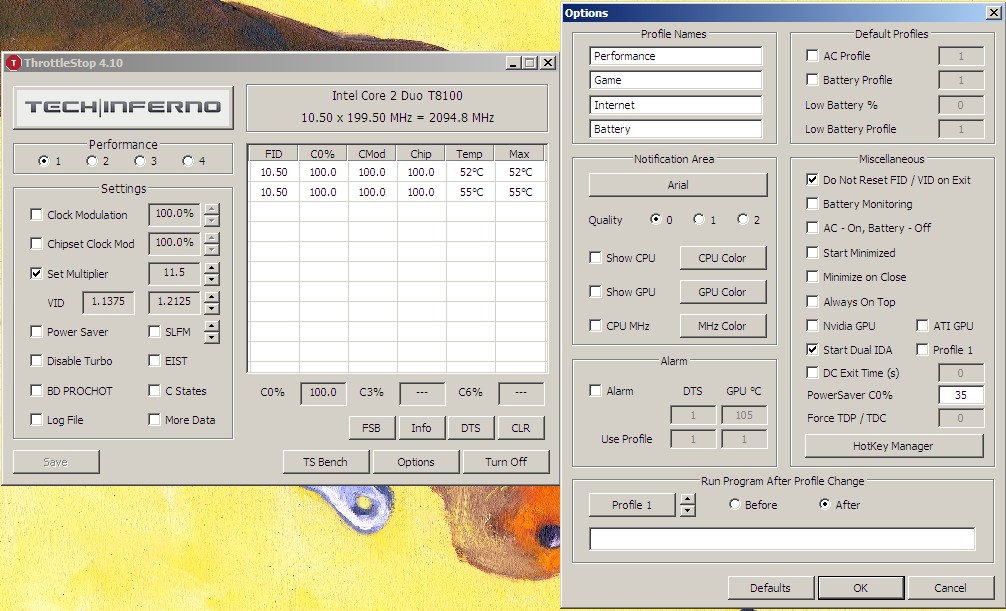Image resolution: width=1006 pixels, height=611 pixels.
Task: Lower the Set Multiplier value with down arrow
Action: click(x=212, y=279)
